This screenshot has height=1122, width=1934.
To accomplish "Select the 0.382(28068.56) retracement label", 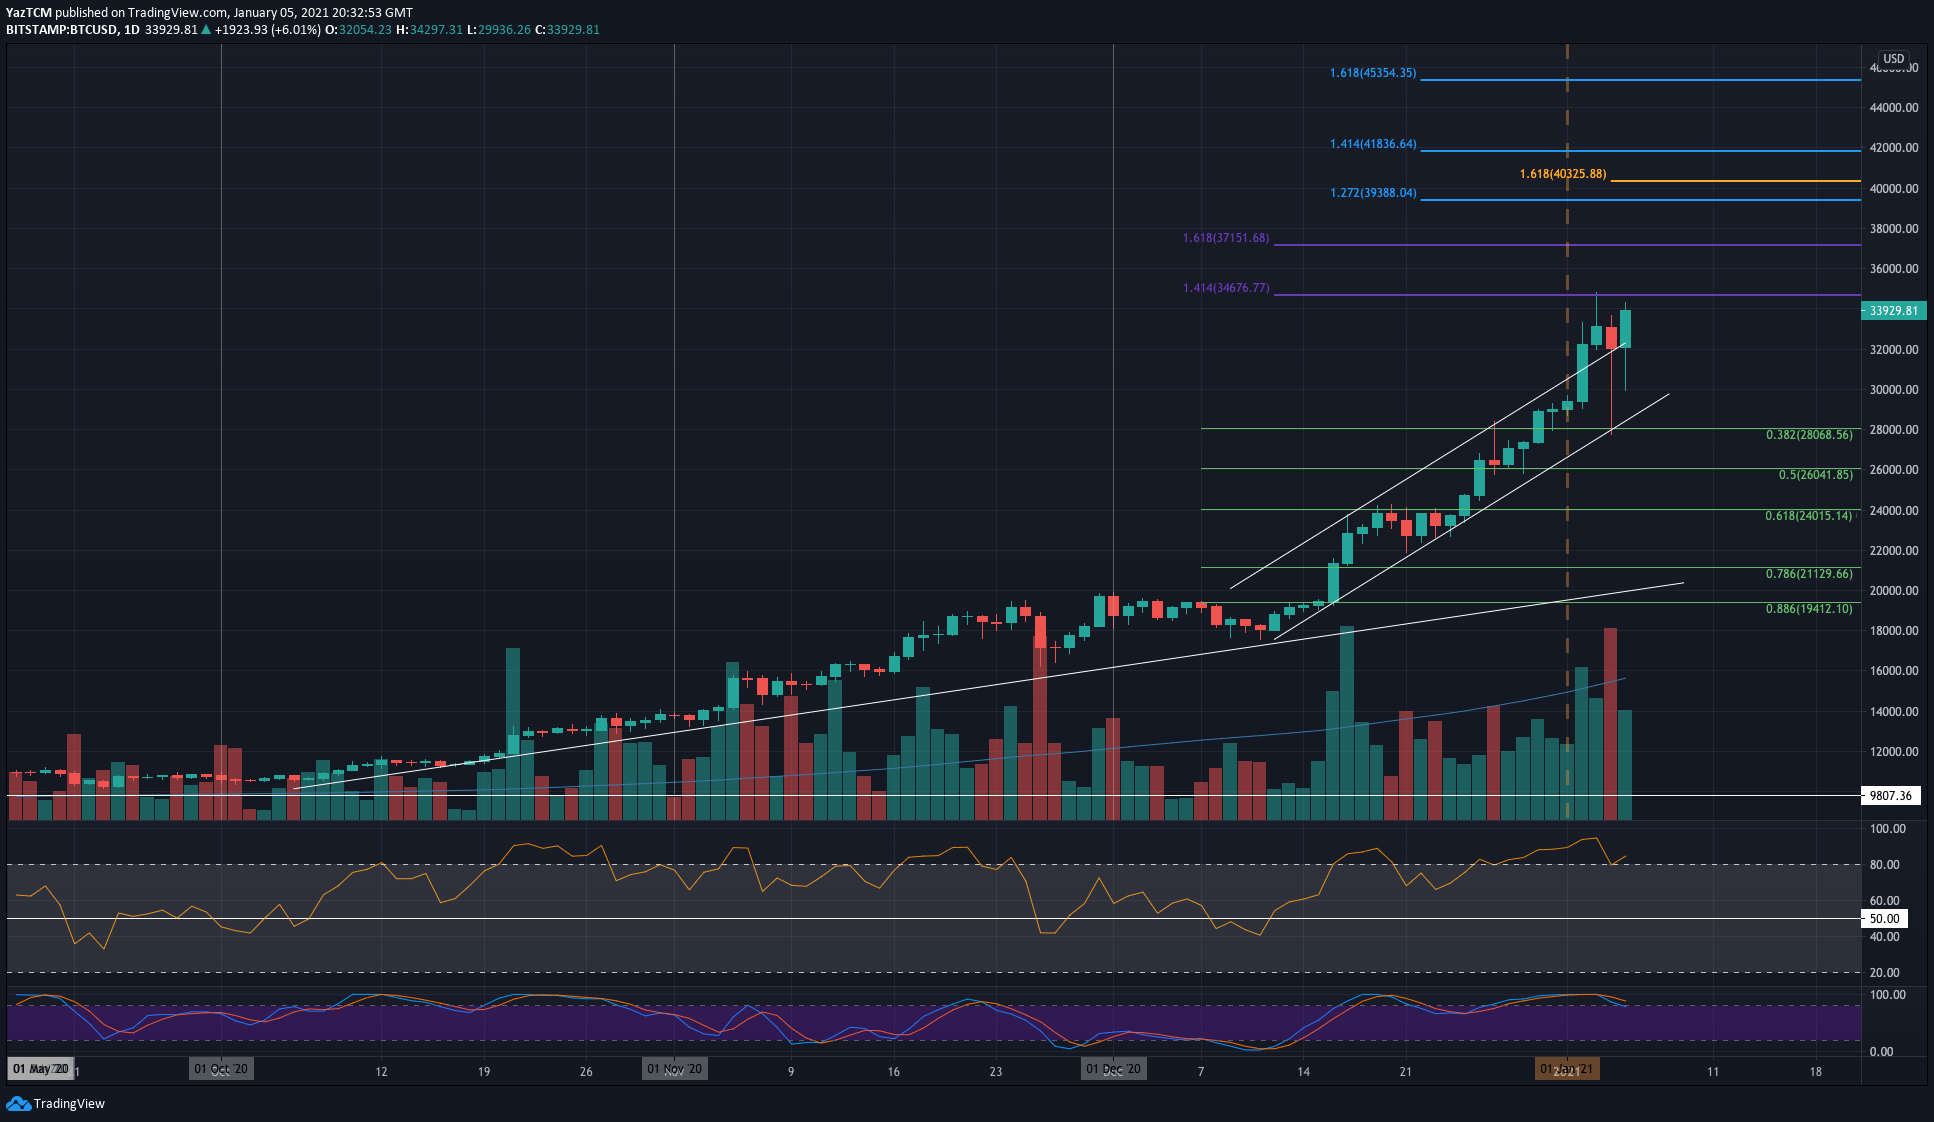I will [1809, 435].
